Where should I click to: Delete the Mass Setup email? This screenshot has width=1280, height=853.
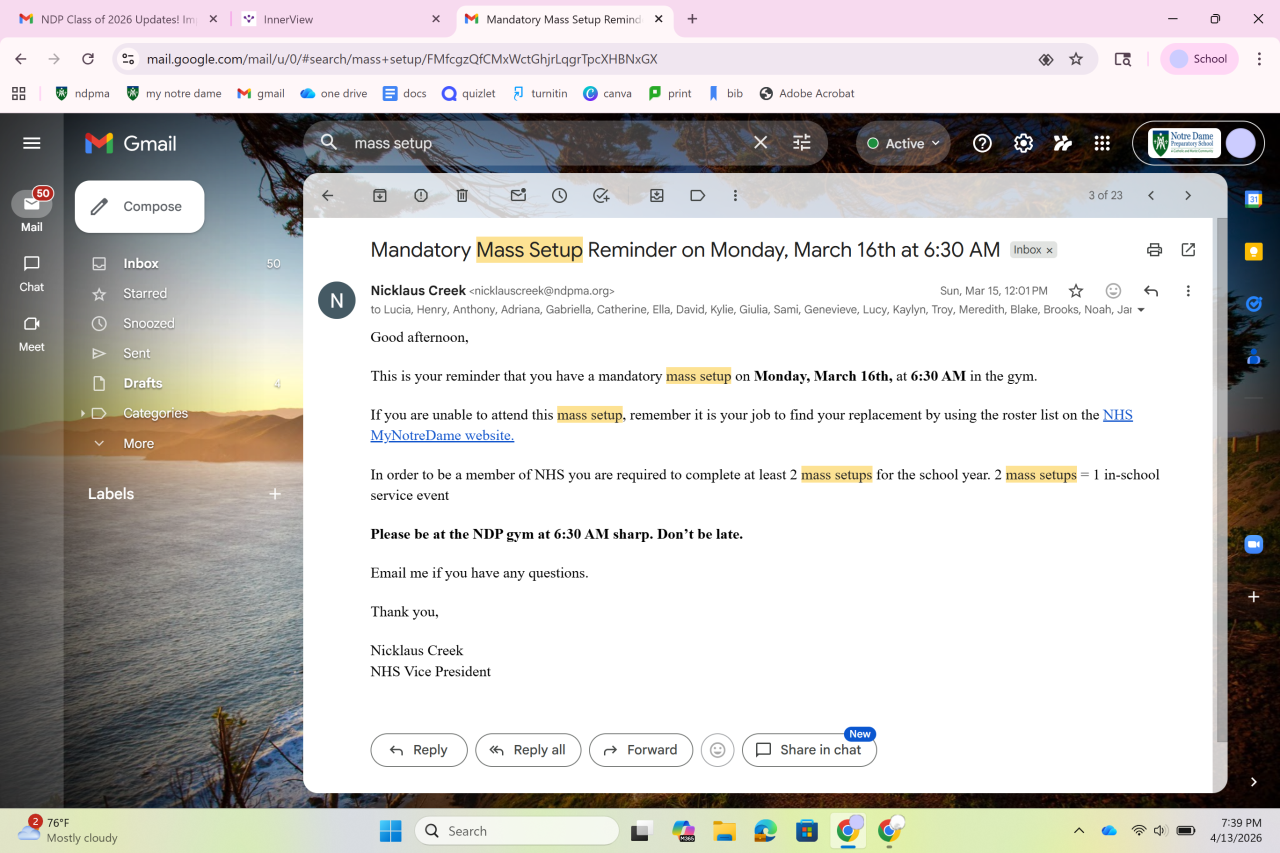click(462, 196)
